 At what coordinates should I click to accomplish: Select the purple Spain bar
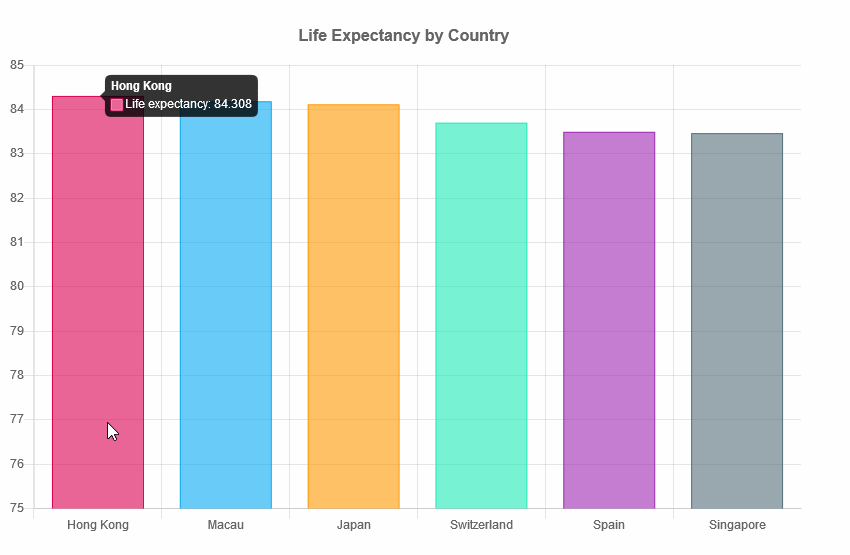tap(609, 320)
